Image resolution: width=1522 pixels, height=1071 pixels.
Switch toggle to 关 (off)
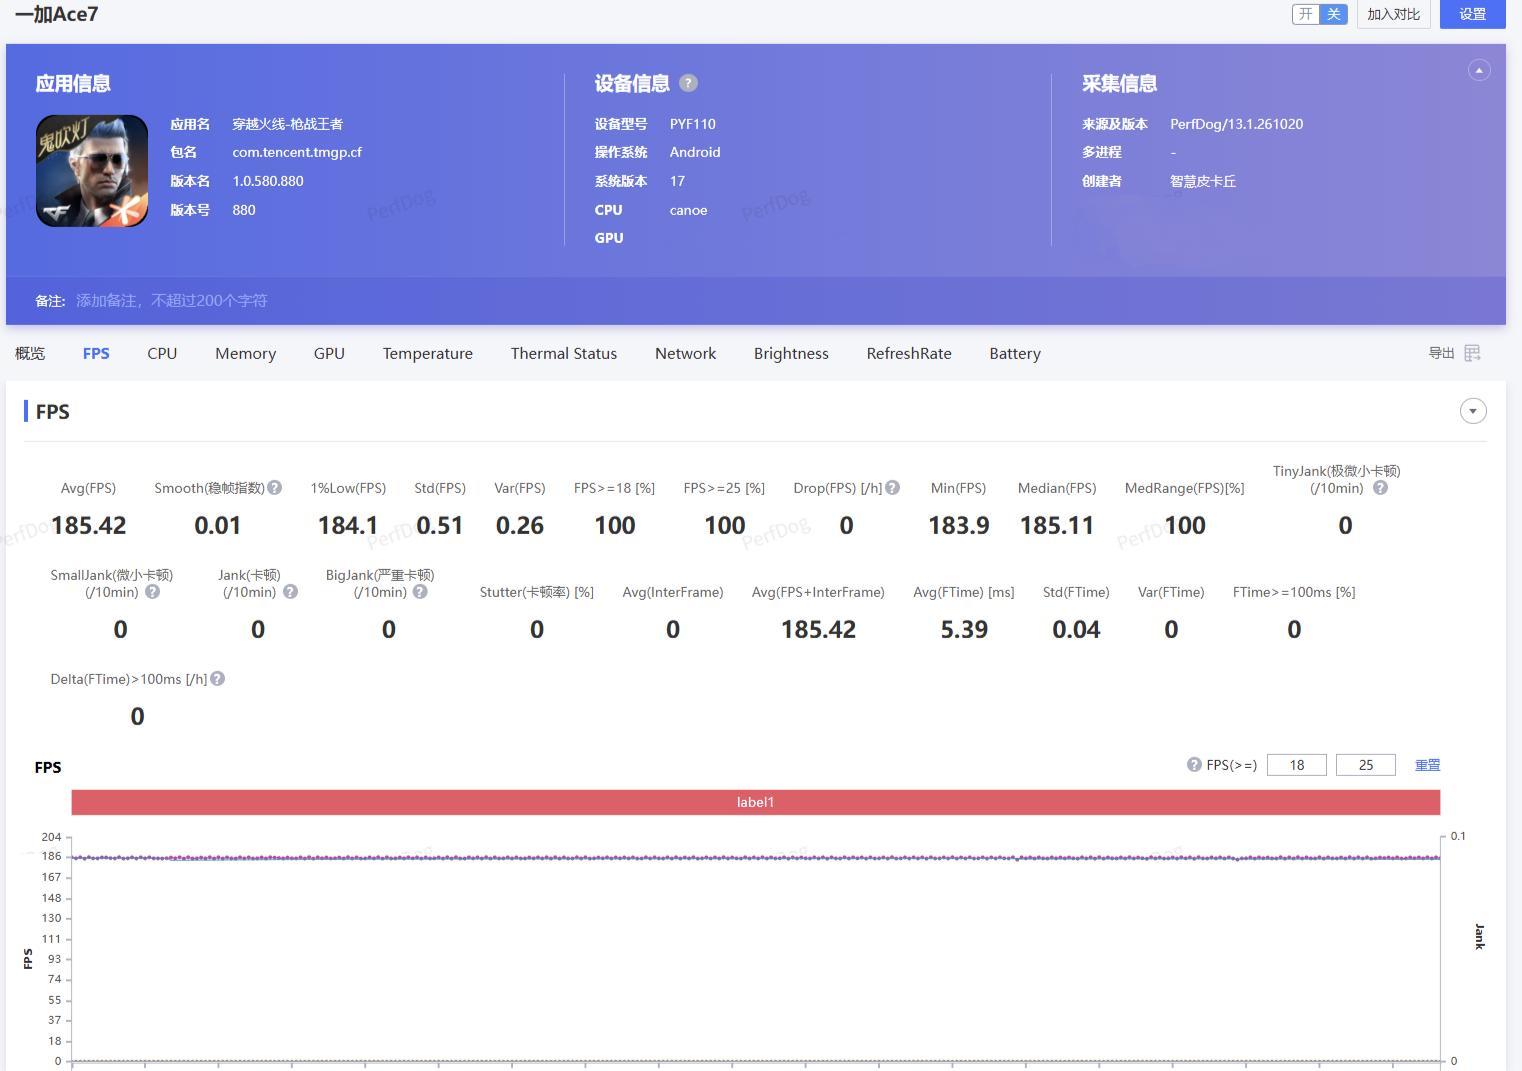click(x=1334, y=14)
